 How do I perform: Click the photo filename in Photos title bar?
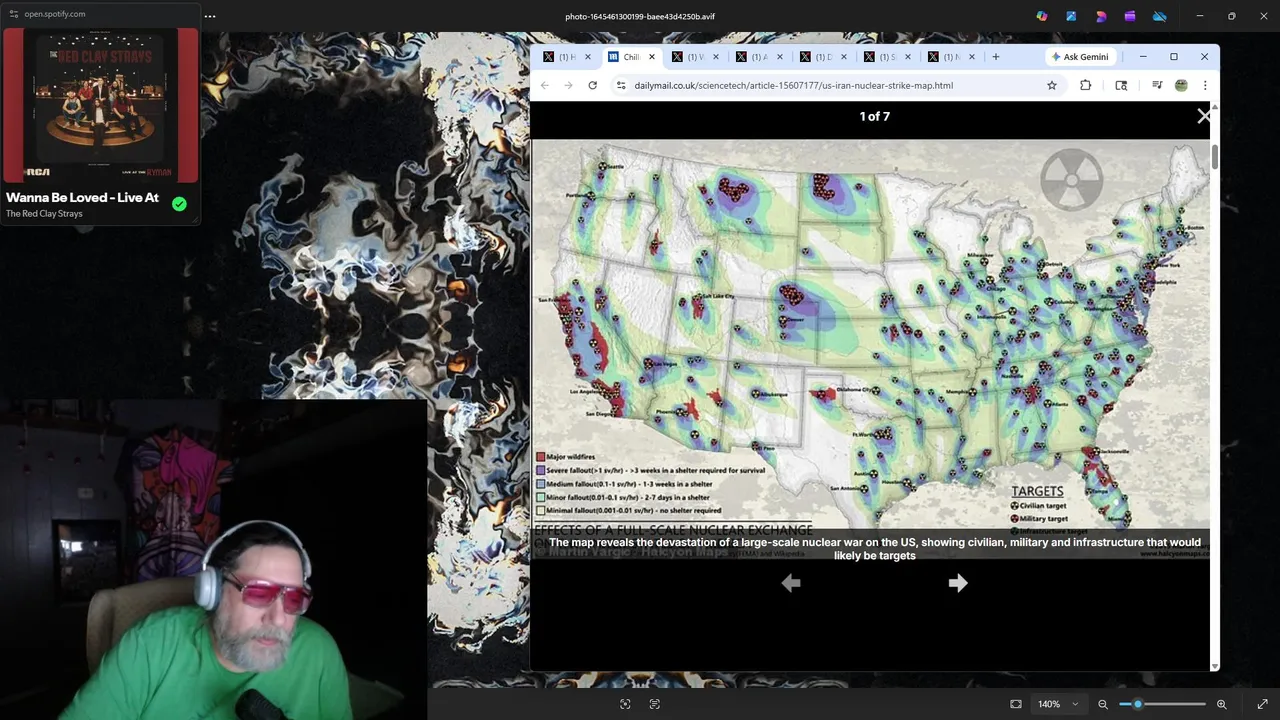pos(640,16)
